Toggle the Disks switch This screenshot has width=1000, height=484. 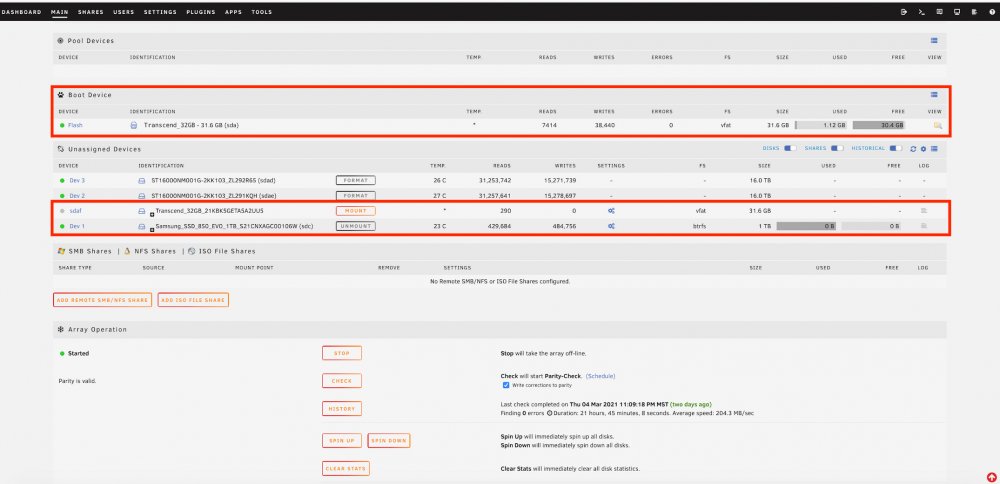pos(790,149)
